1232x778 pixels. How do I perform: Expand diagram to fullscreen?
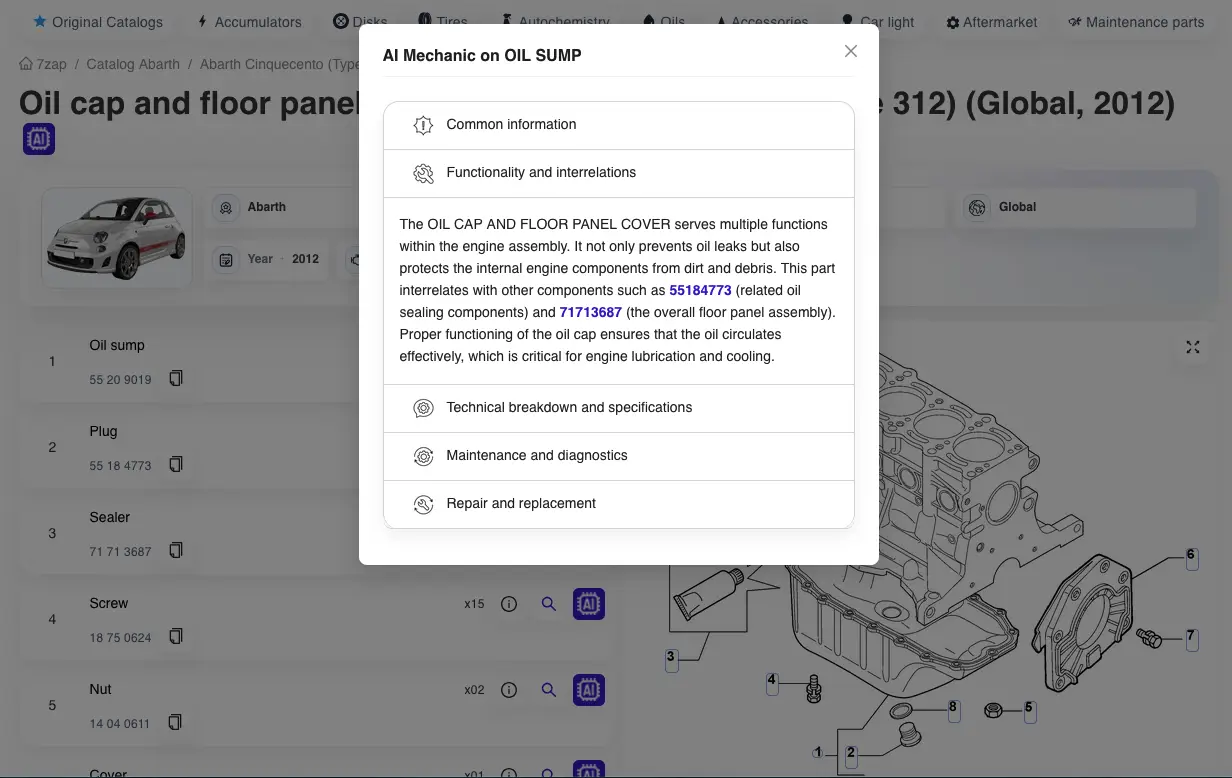tap(1192, 347)
